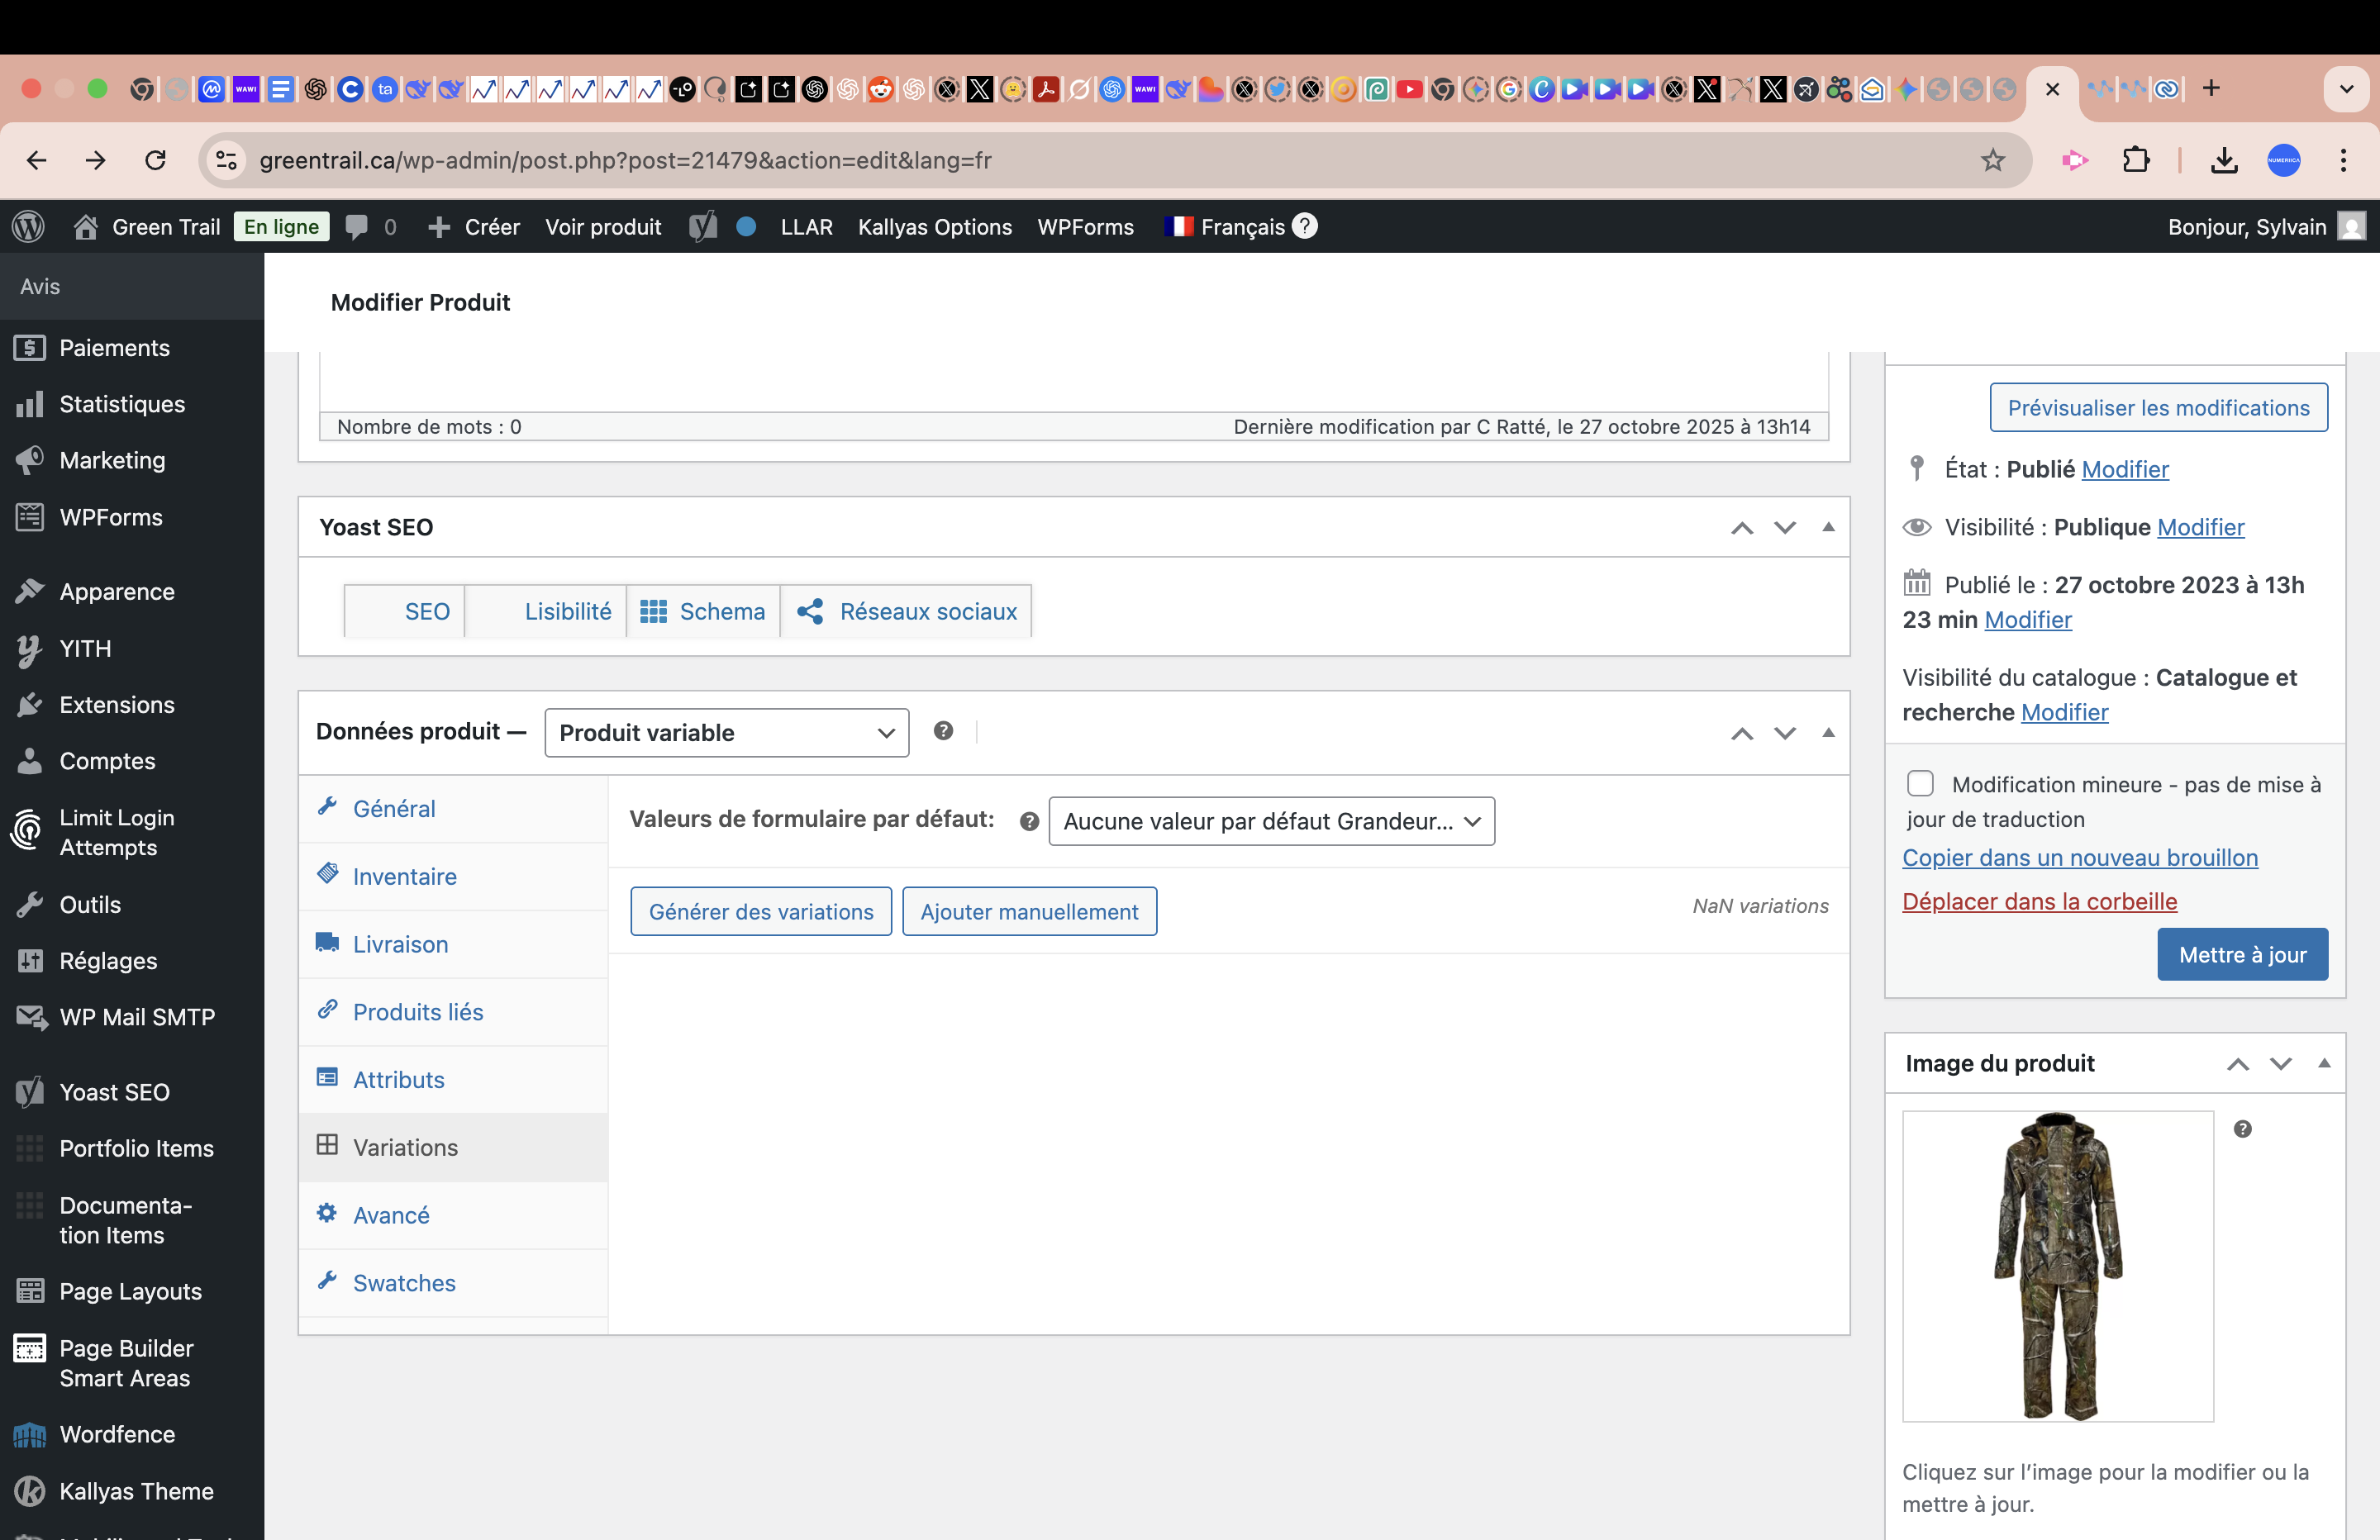The height and width of the screenshot is (1540, 2380).
Task: Click the comments bubble icon in admin bar
Action: (357, 227)
